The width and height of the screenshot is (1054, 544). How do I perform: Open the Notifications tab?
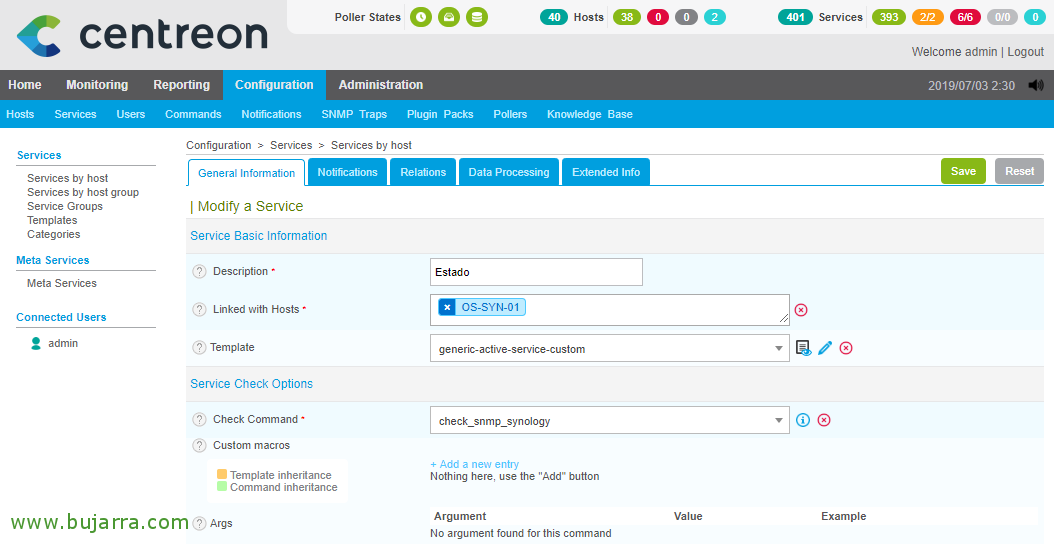[347, 172]
